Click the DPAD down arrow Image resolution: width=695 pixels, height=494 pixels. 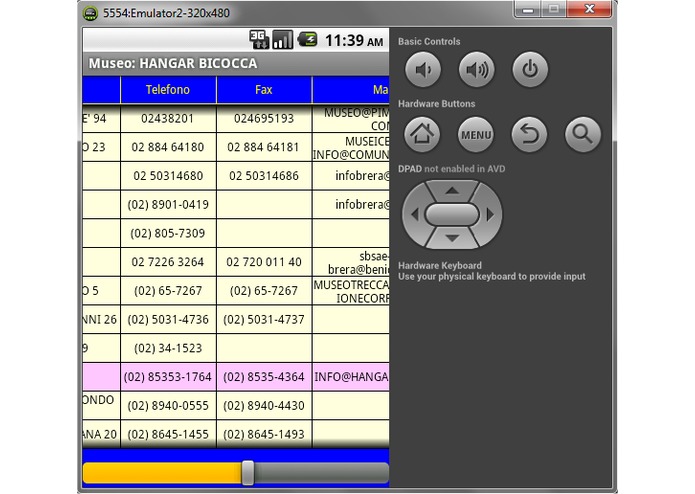tap(452, 238)
